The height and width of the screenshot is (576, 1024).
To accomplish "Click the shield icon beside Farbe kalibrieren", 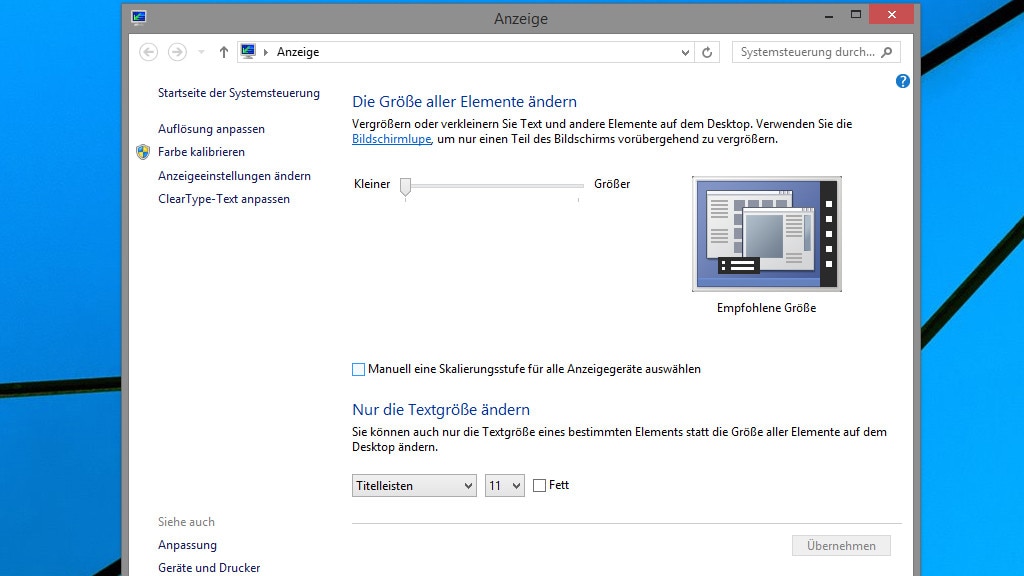I will coord(143,152).
